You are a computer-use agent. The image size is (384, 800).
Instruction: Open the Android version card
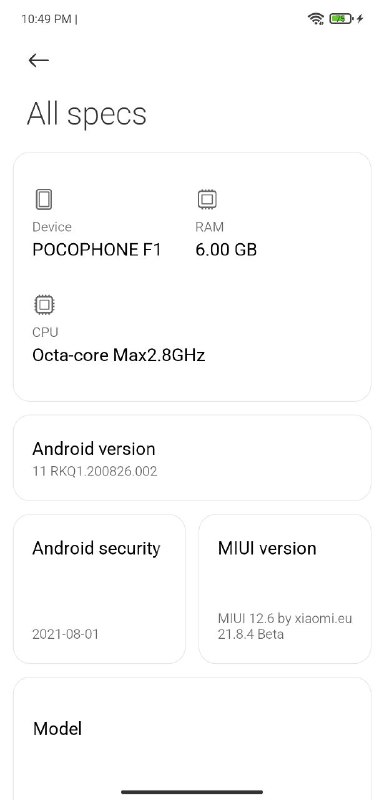click(x=192, y=458)
